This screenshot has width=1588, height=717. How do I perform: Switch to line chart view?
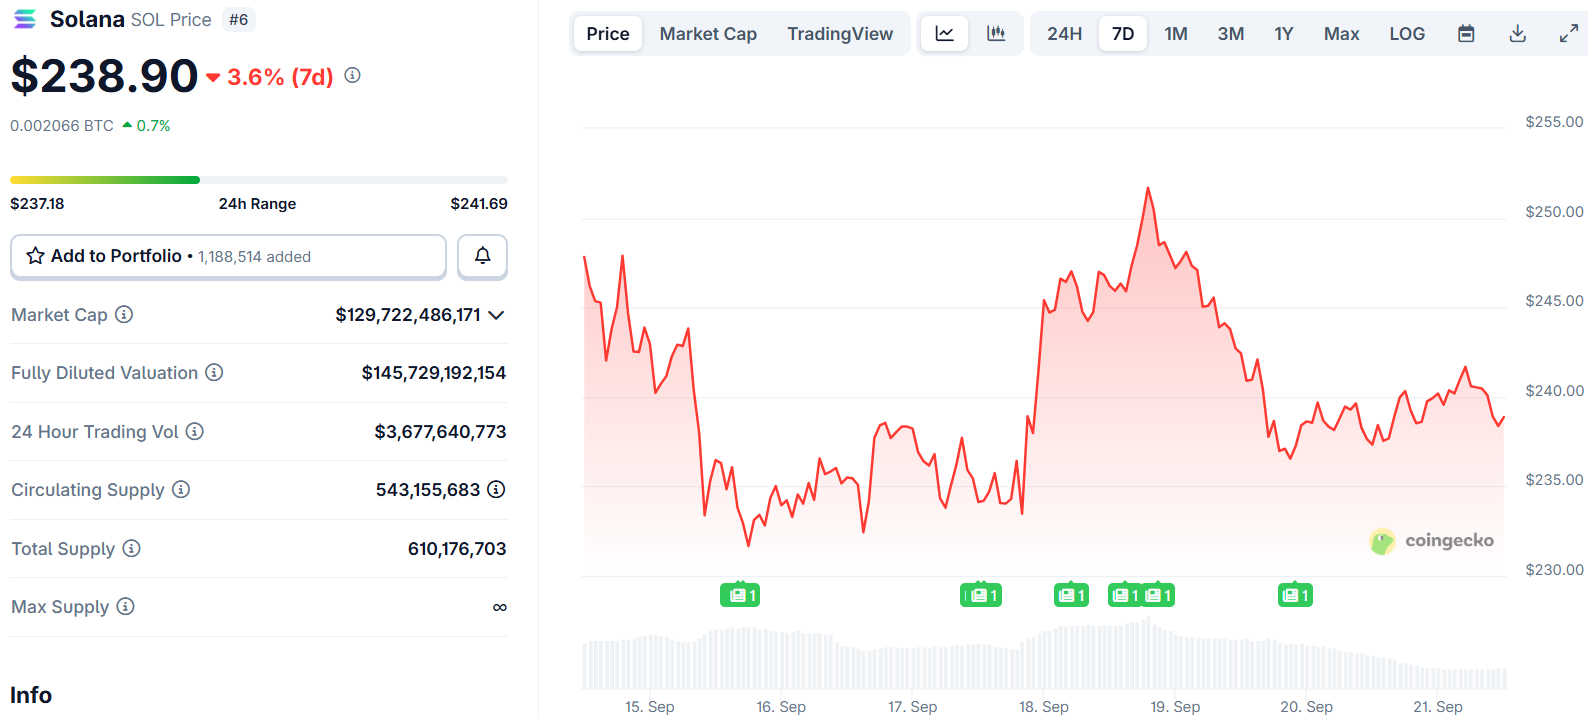pos(944,33)
